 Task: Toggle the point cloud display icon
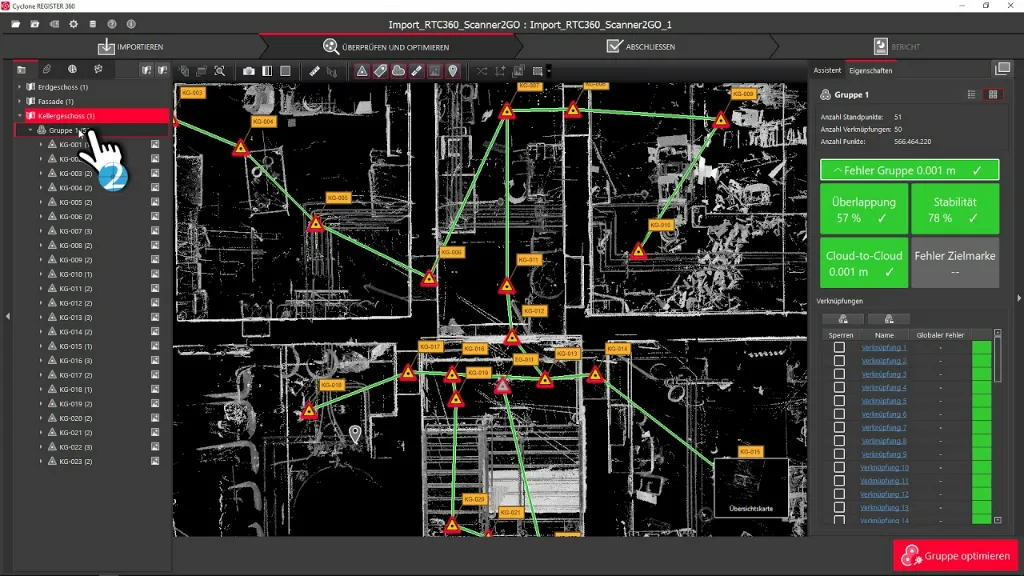tap(398, 71)
